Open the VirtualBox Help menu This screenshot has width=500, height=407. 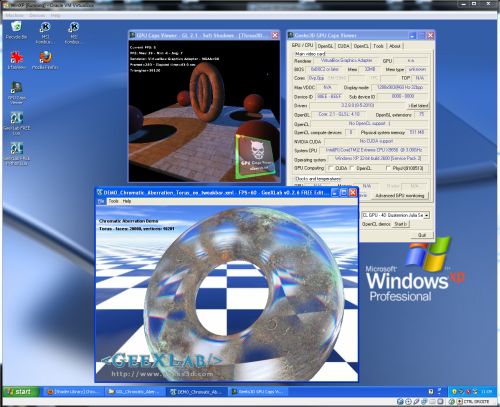tap(55, 15)
